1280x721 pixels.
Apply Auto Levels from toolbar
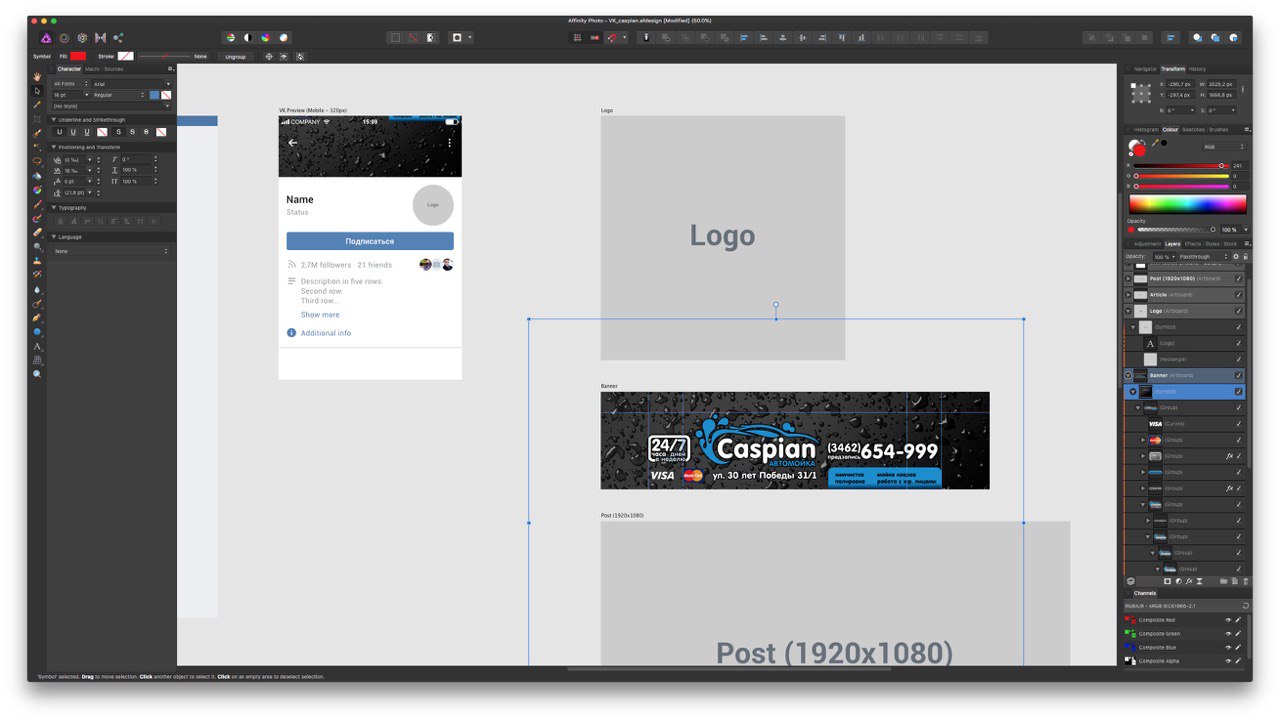pyautogui.click(x=230, y=37)
